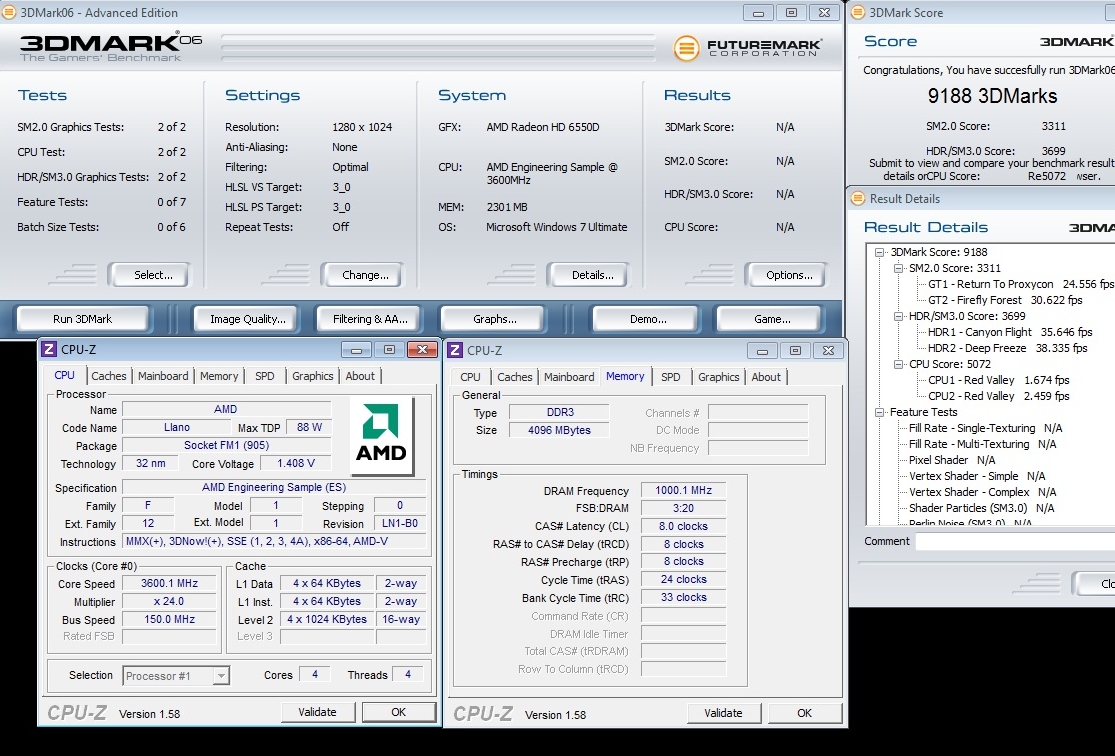Click the AMD logo in CPU-Z
Image resolution: width=1115 pixels, height=756 pixels.
point(382,436)
